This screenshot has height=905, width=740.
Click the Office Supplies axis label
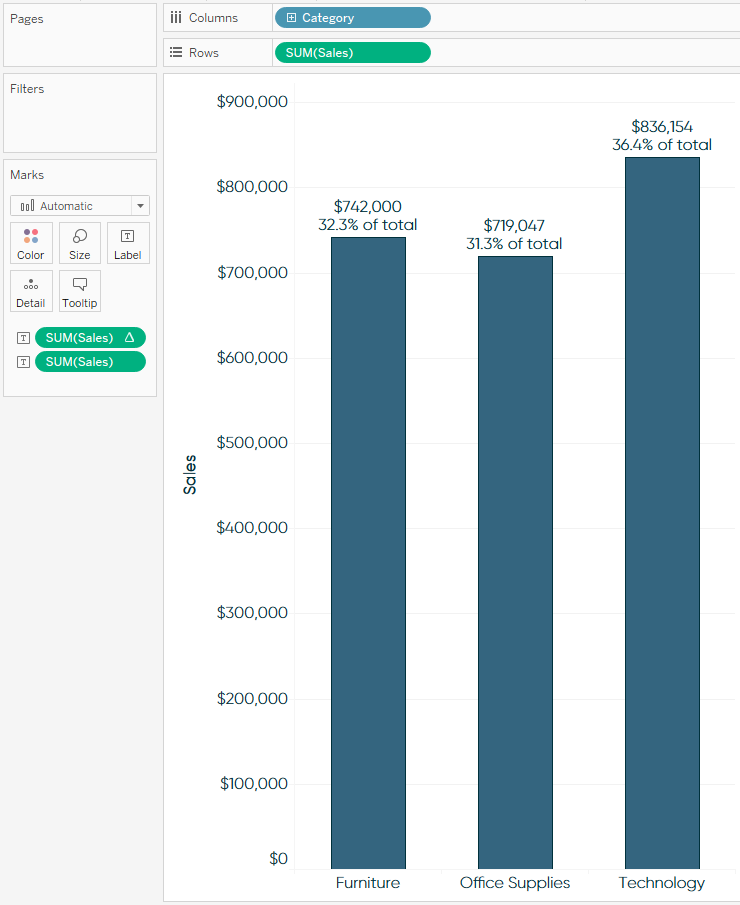[515, 884]
